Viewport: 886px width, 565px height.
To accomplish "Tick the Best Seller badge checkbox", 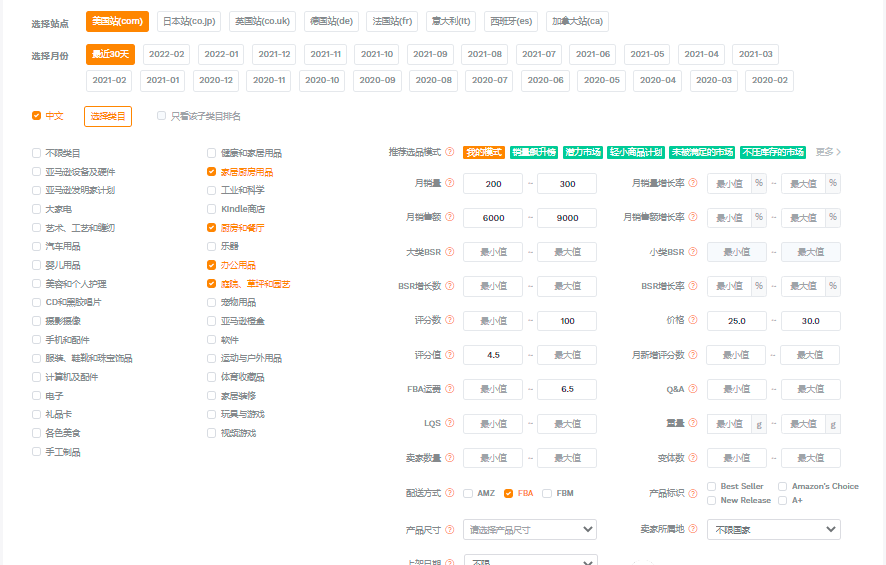I will 711,486.
